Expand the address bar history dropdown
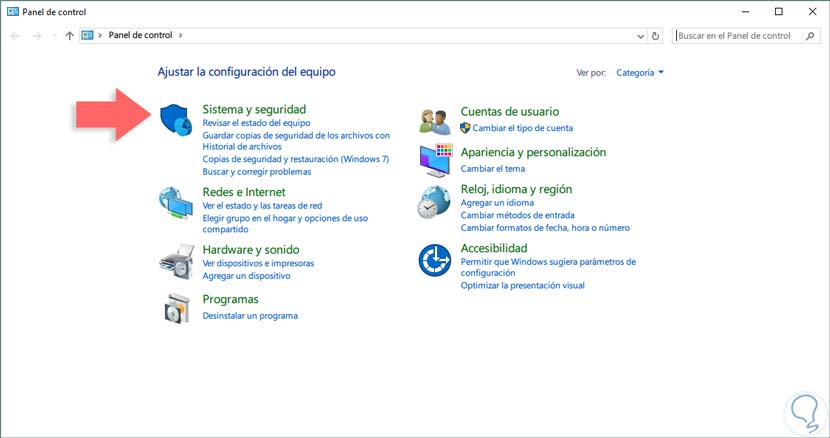The width and height of the screenshot is (830, 438). click(640, 36)
